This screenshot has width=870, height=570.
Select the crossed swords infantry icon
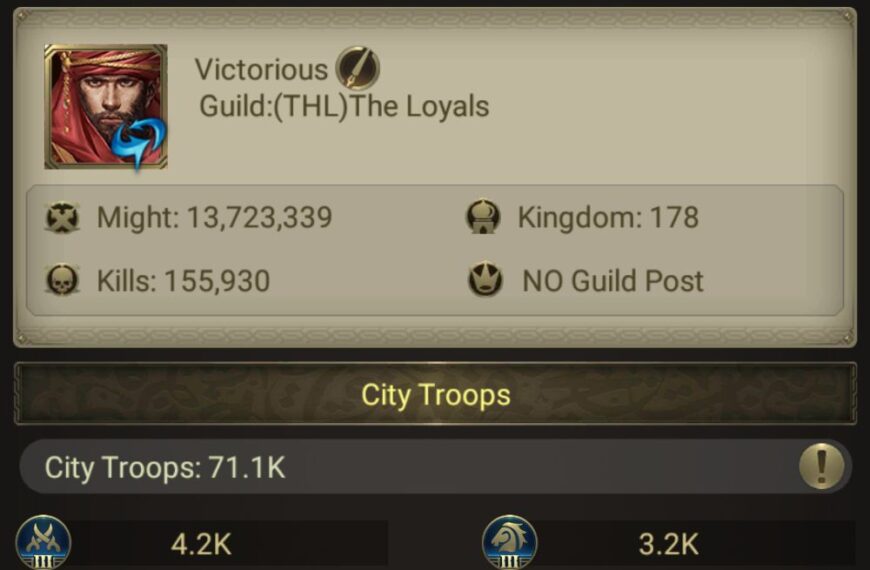click(x=43, y=542)
